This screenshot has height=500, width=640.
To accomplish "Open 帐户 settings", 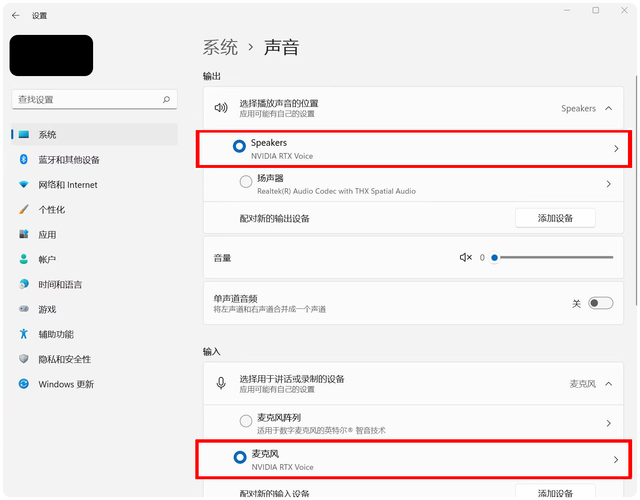I will tap(94, 259).
